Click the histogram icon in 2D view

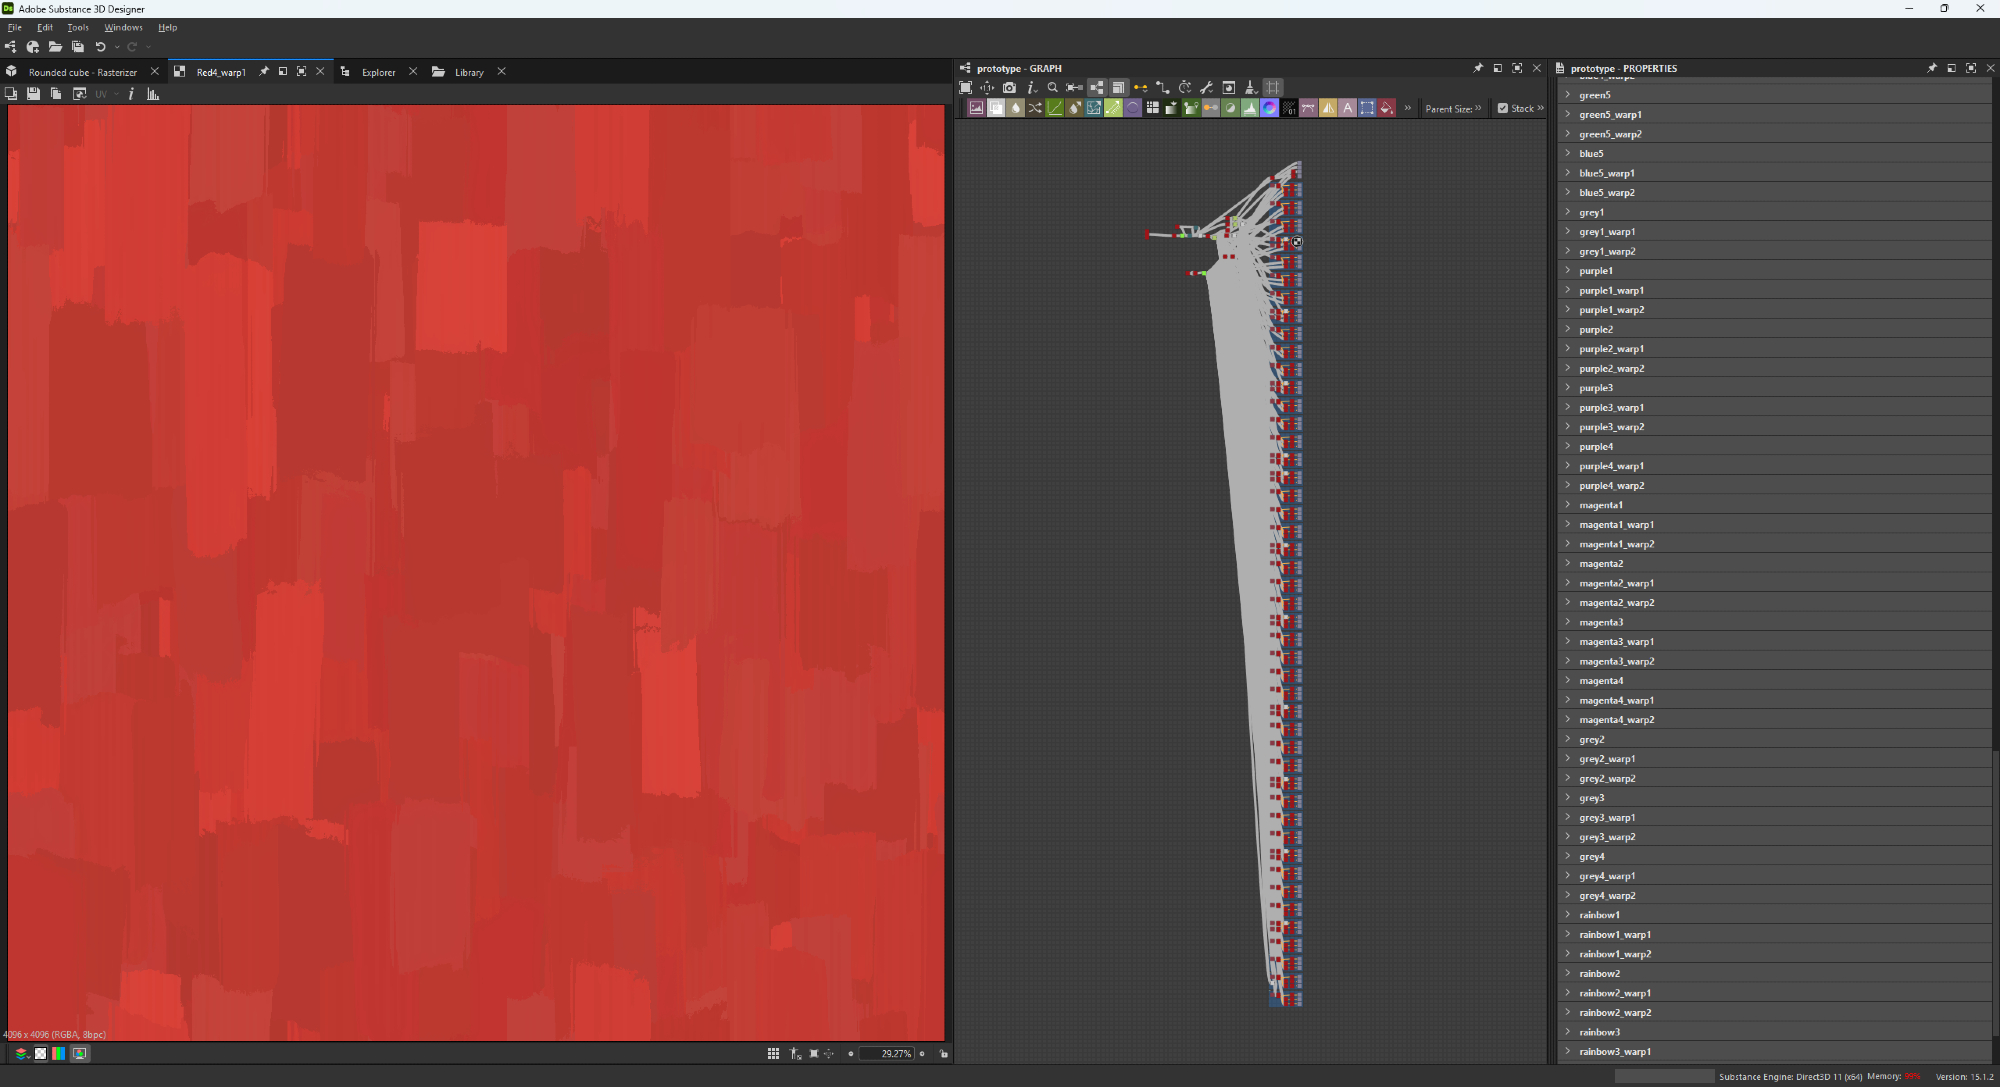[x=153, y=94]
